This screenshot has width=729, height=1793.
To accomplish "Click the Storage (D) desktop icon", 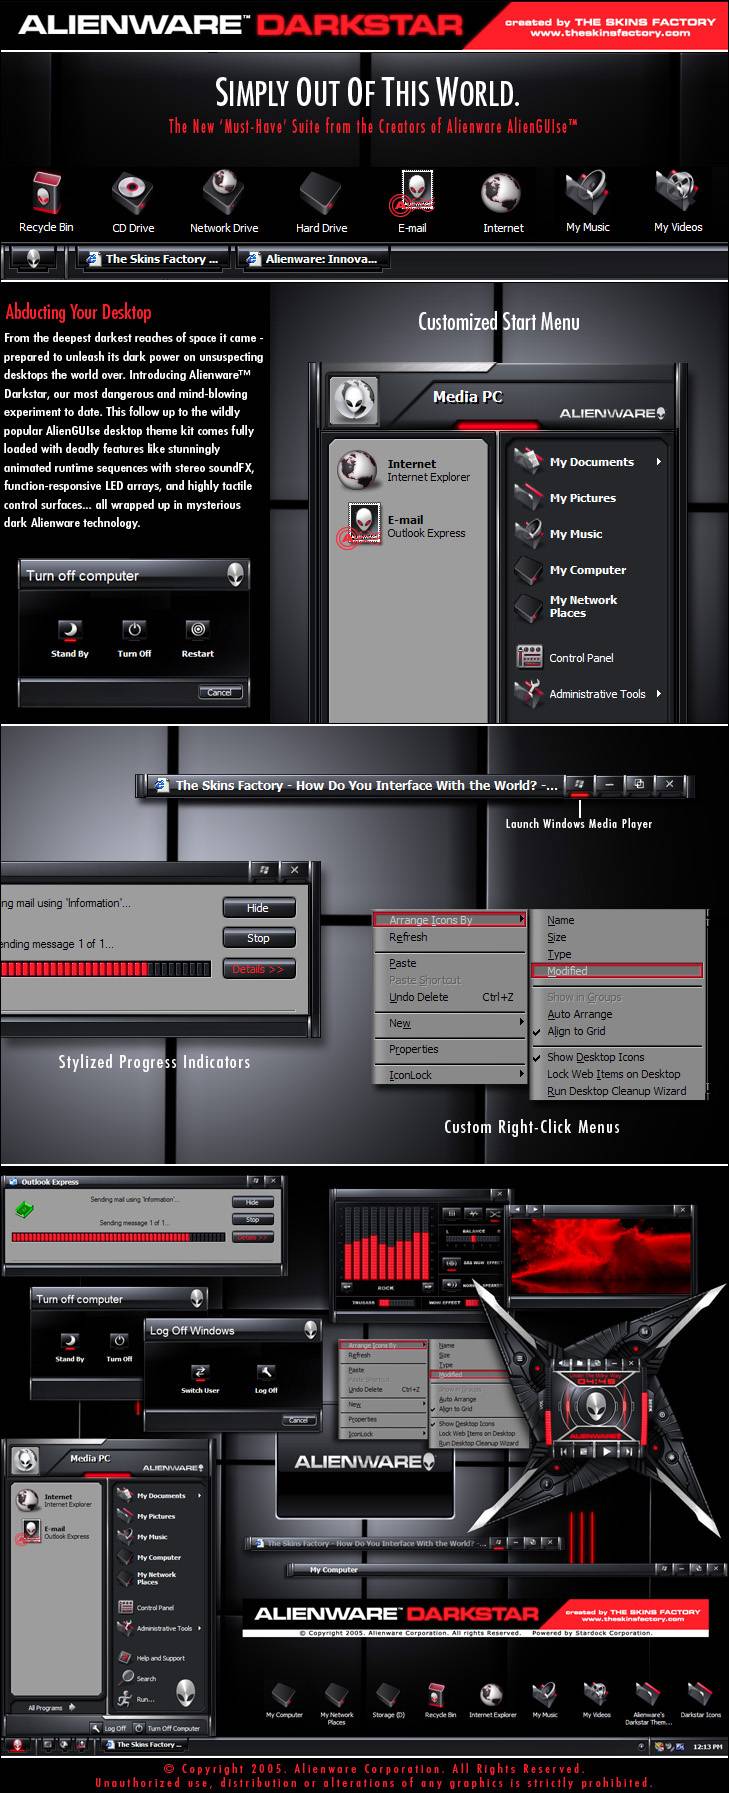I will [x=388, y=1696].
